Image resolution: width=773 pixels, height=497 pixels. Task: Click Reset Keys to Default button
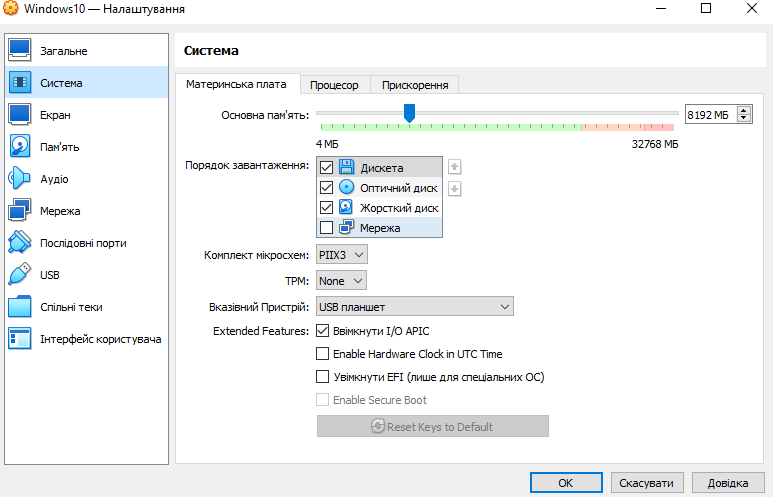pyautogui.click(x=433, y=426)
